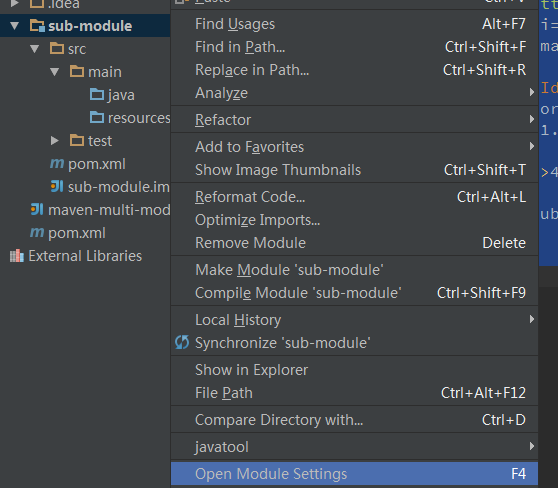Select Show in Explorer entry
Viewport: 558px width, 488px height.
pyautogui.click(x=354, y=370)
